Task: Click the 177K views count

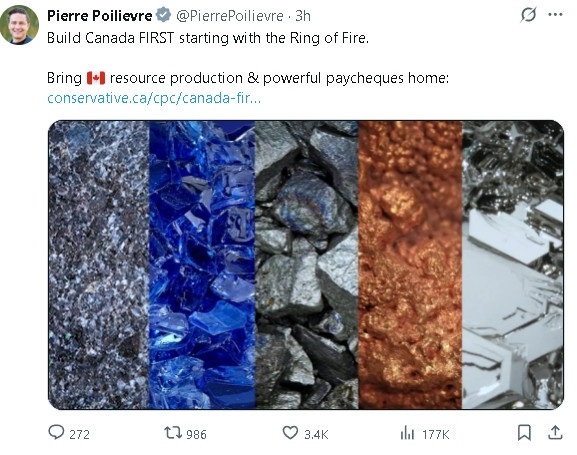Action: (x=436, y=434)
